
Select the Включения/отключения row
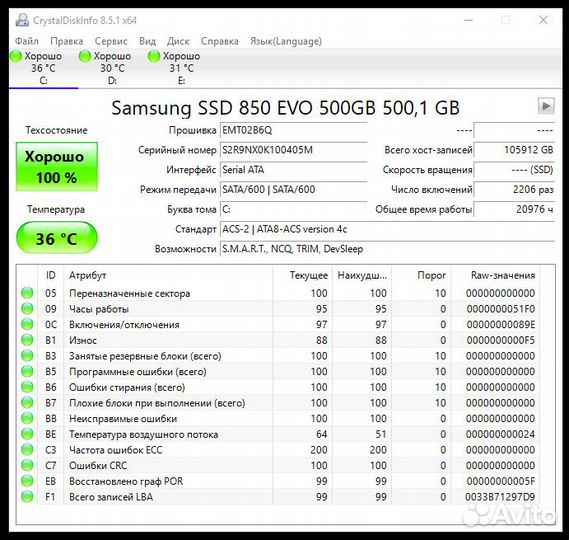pos(278,324)
